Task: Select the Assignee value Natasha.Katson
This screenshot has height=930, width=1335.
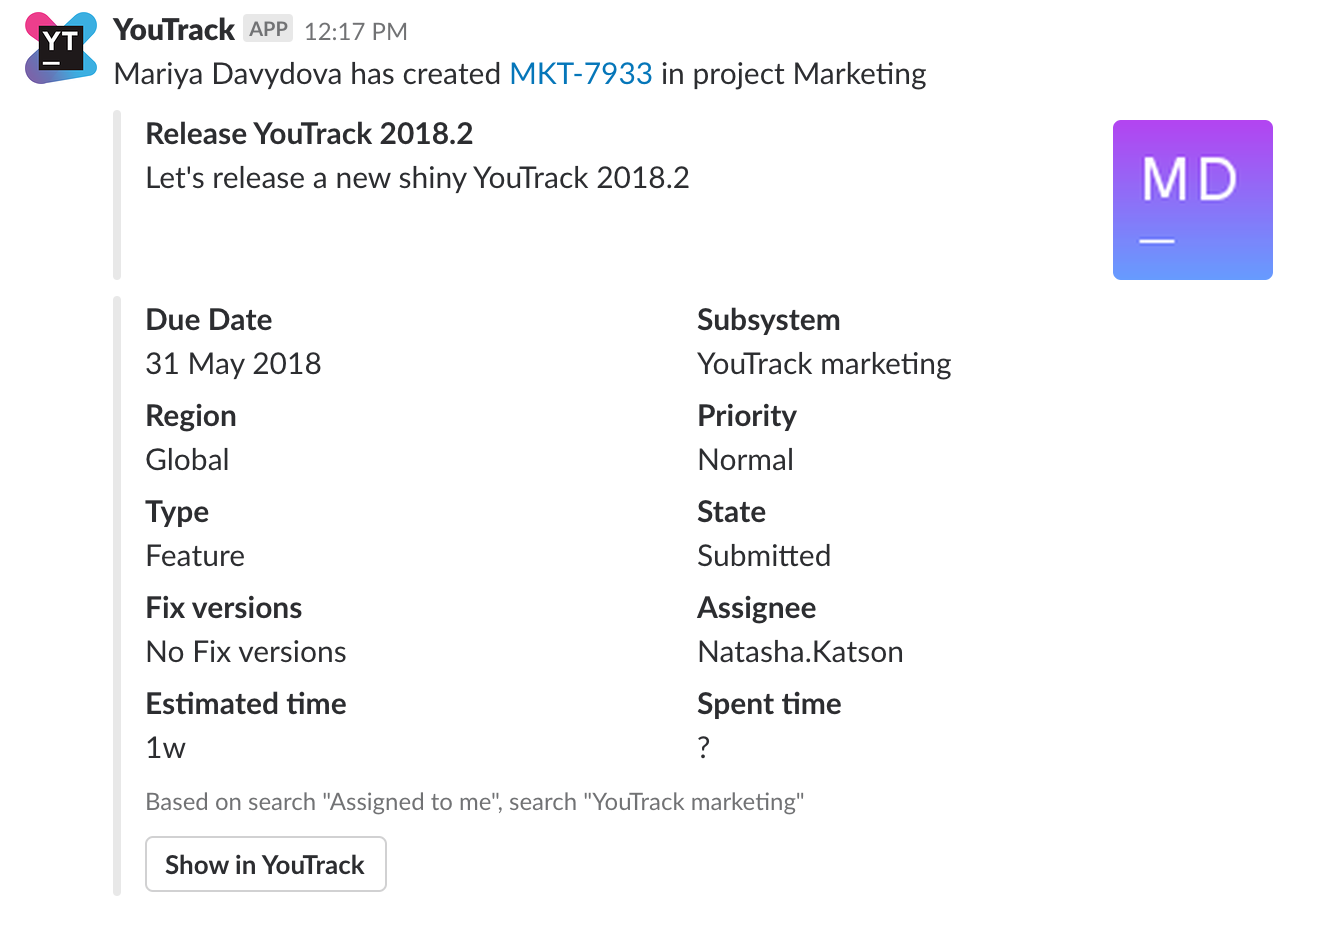Action: click(x=800, y=651)
